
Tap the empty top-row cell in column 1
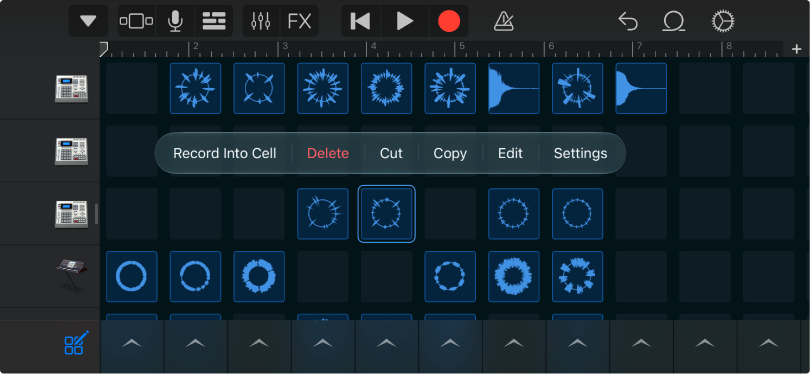pos(132,89)
